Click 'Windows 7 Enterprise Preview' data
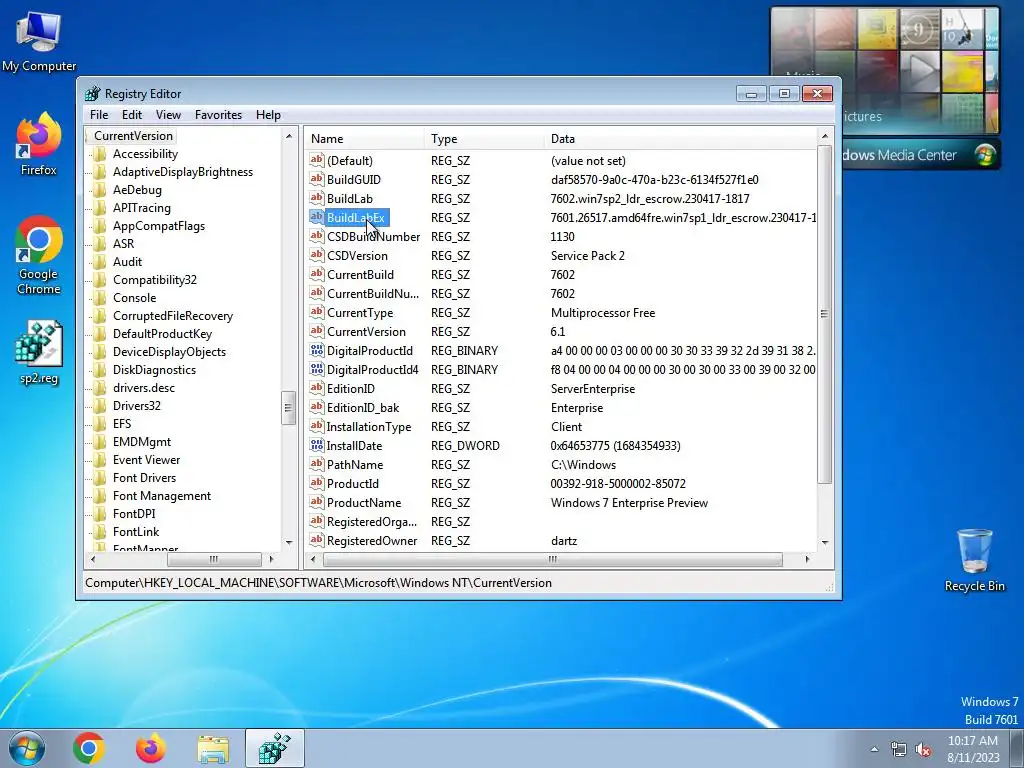The image size is (1024, 768). point(629,502)
